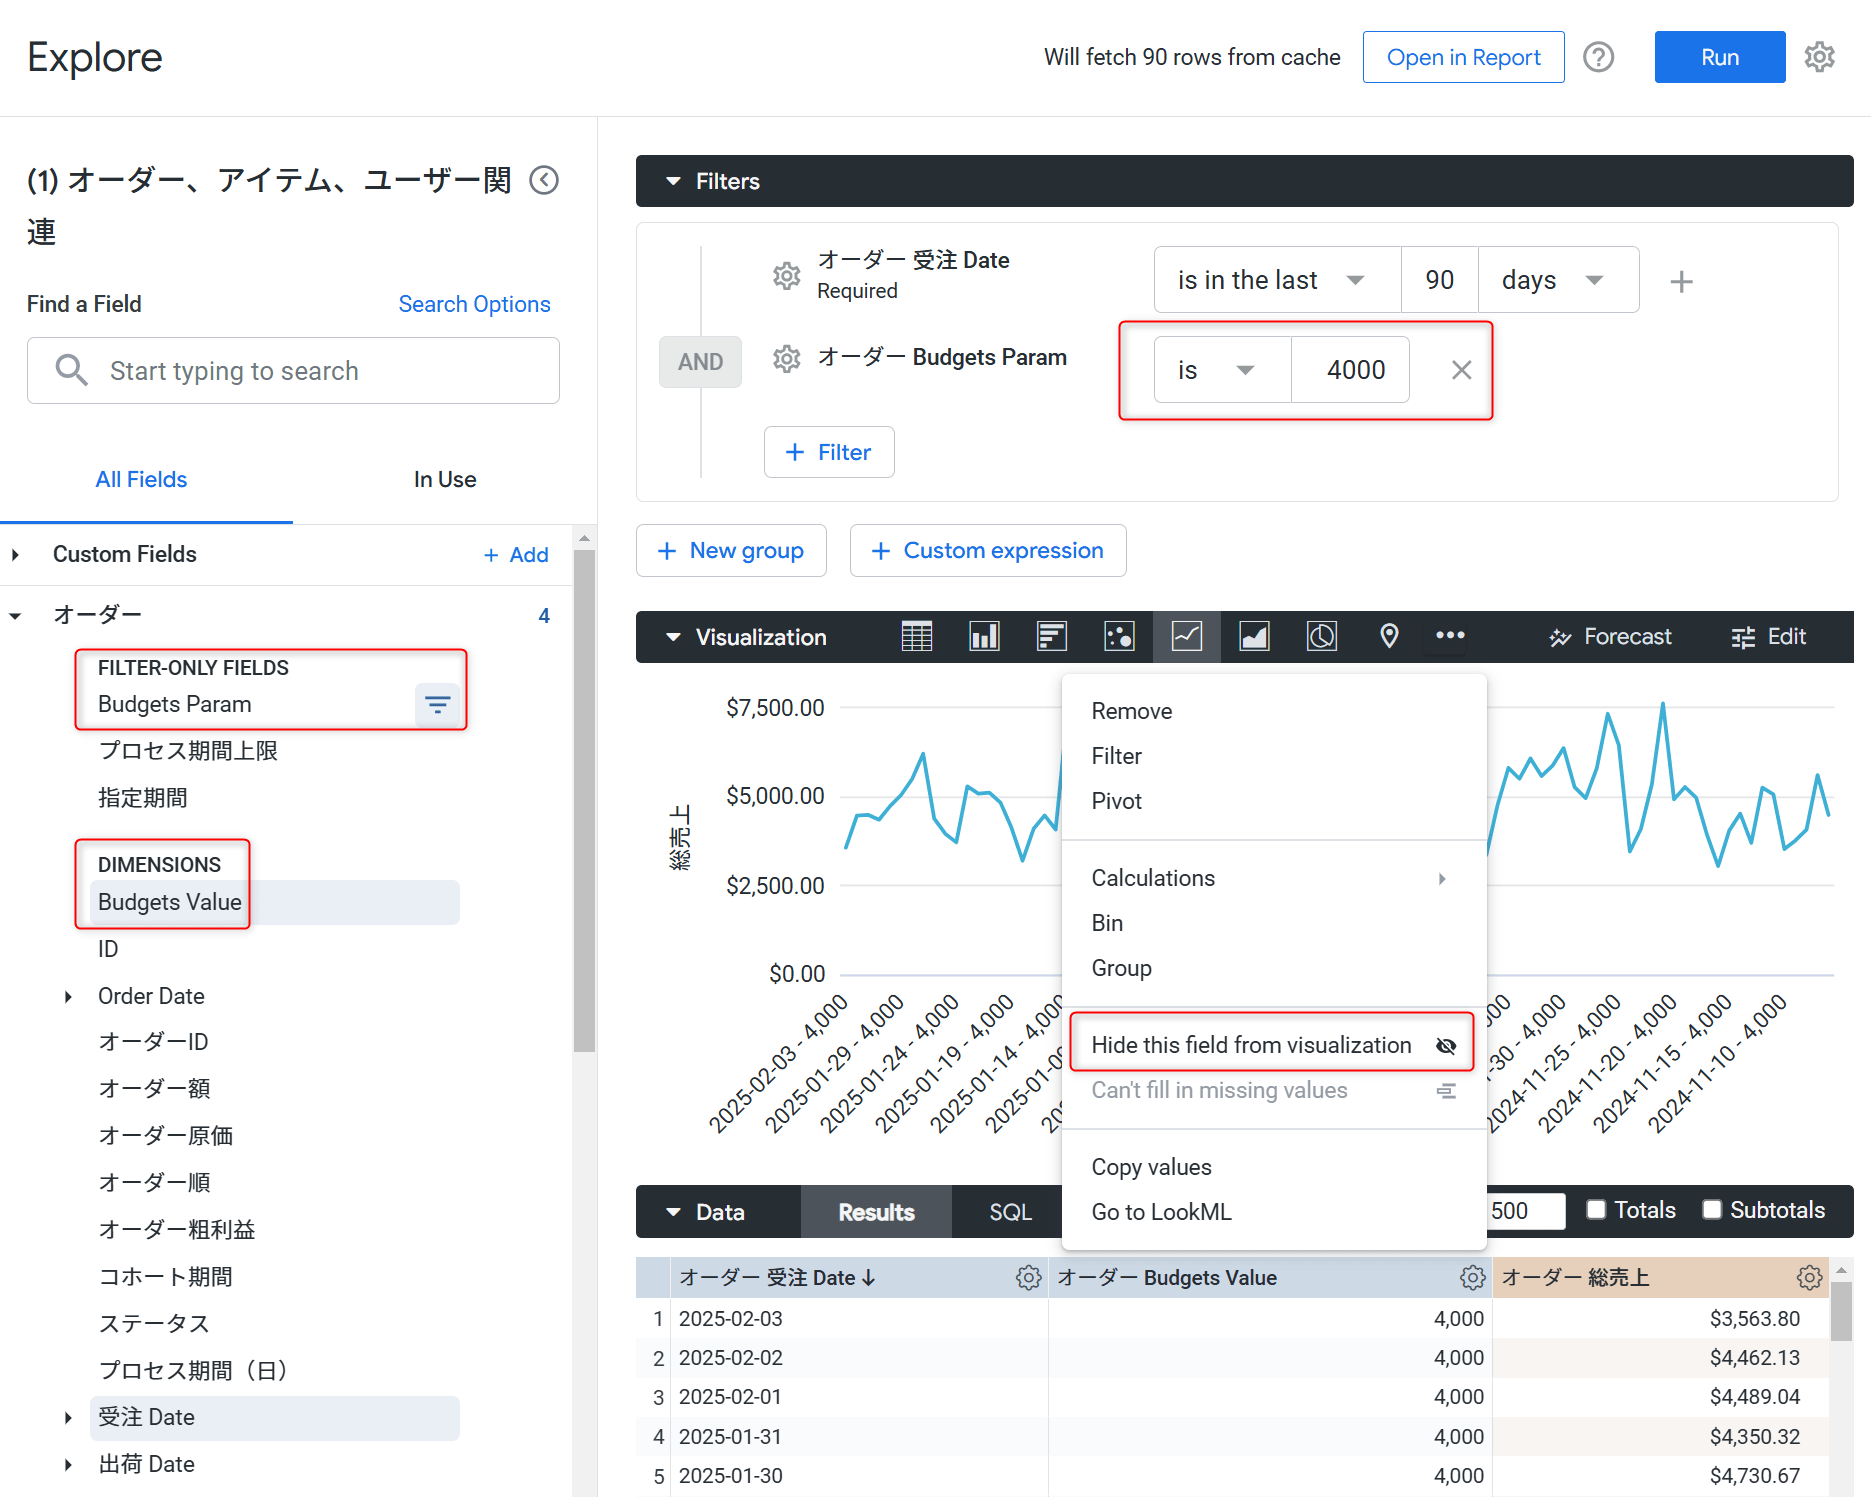Viewport: 1871px width, 1497px height.
Task: Choose Pivot from context menu
Action: coord(1272,801)
